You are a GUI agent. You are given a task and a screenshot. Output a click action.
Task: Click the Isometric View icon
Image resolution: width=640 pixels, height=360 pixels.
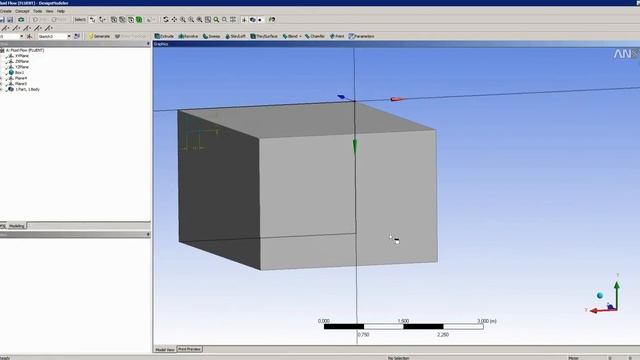click(x=233, y=20)
